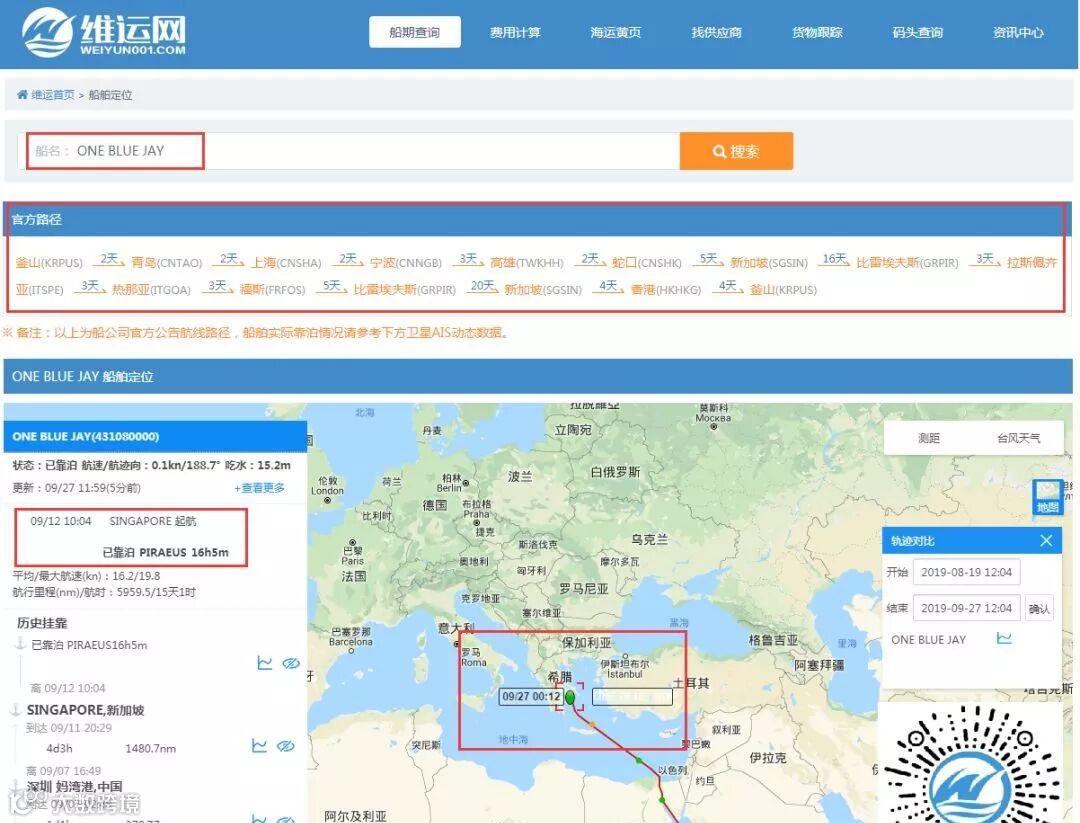Click the 历史挂靠 heading
1080x823 pixels.
click(42, 623)
